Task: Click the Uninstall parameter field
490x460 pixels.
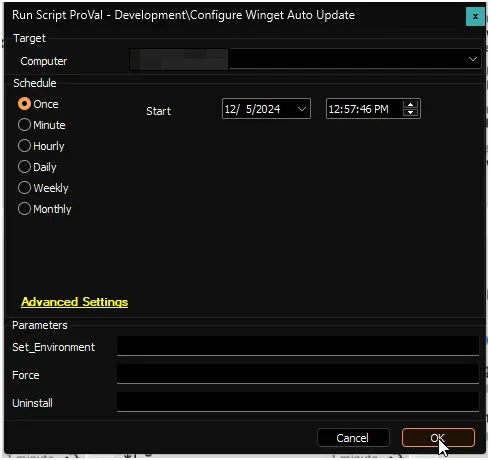Action: 298,402
